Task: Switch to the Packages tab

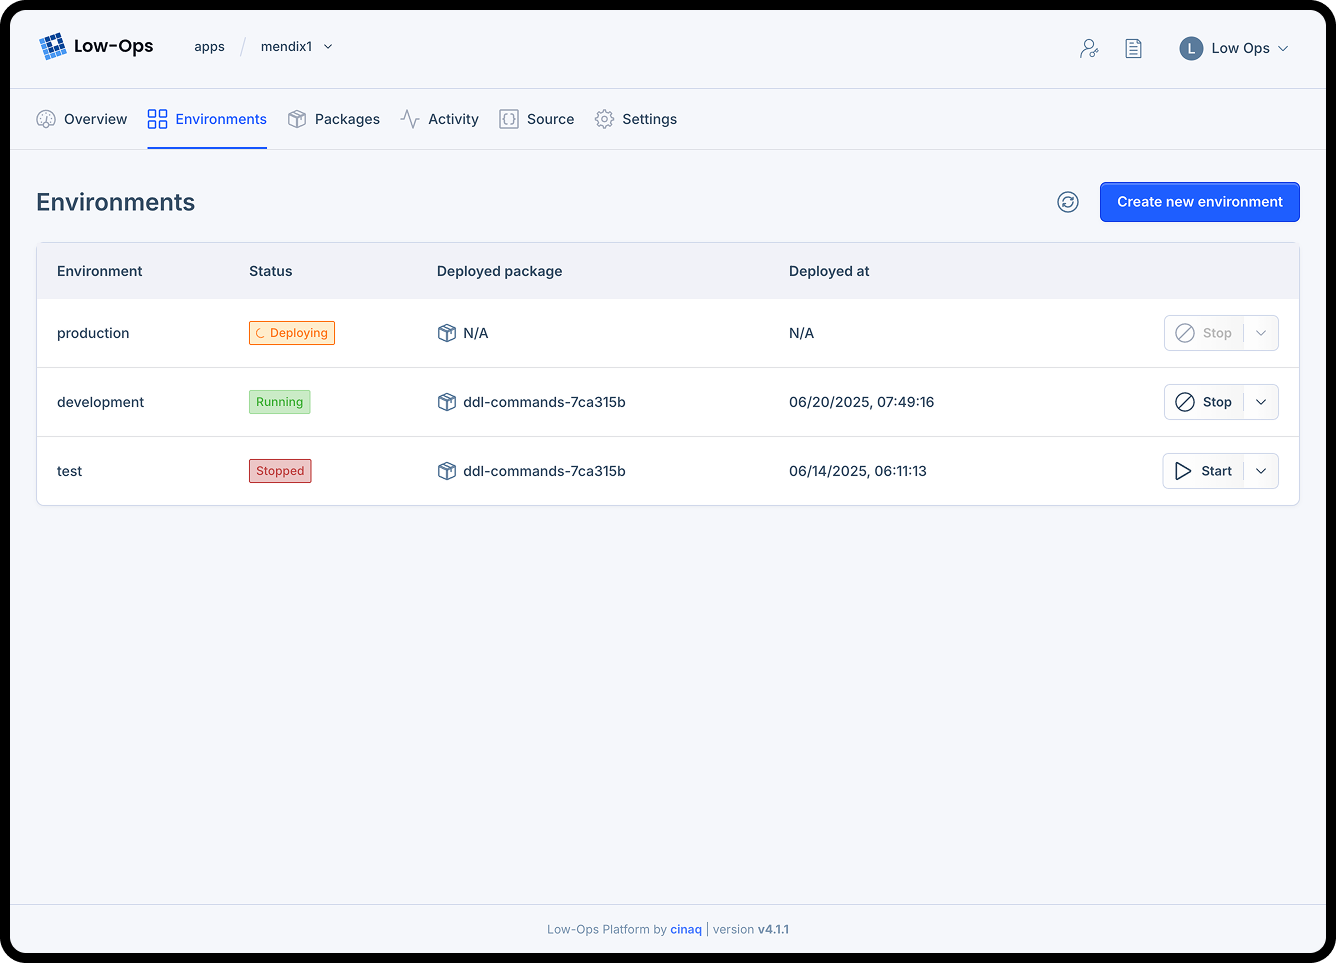Action: click(334, 118)
